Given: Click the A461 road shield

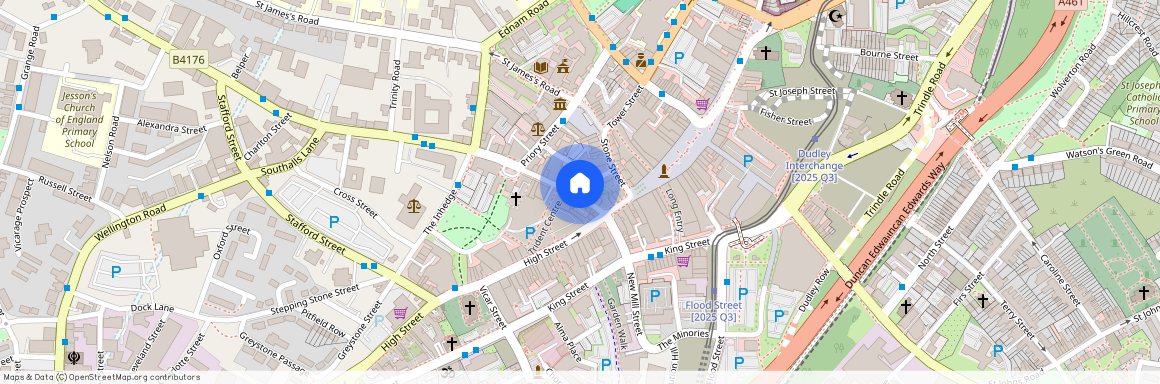Looking at the screenshot, I should click(x=1069, y=4).
